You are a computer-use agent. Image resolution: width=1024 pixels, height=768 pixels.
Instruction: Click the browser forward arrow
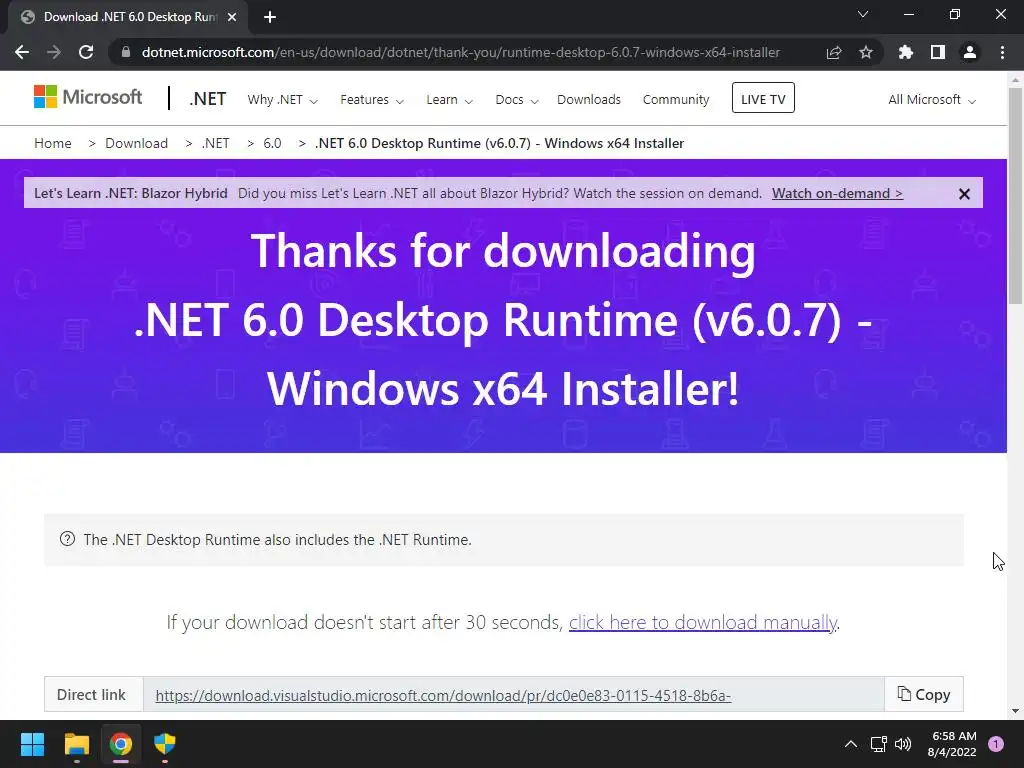[54, 52]
